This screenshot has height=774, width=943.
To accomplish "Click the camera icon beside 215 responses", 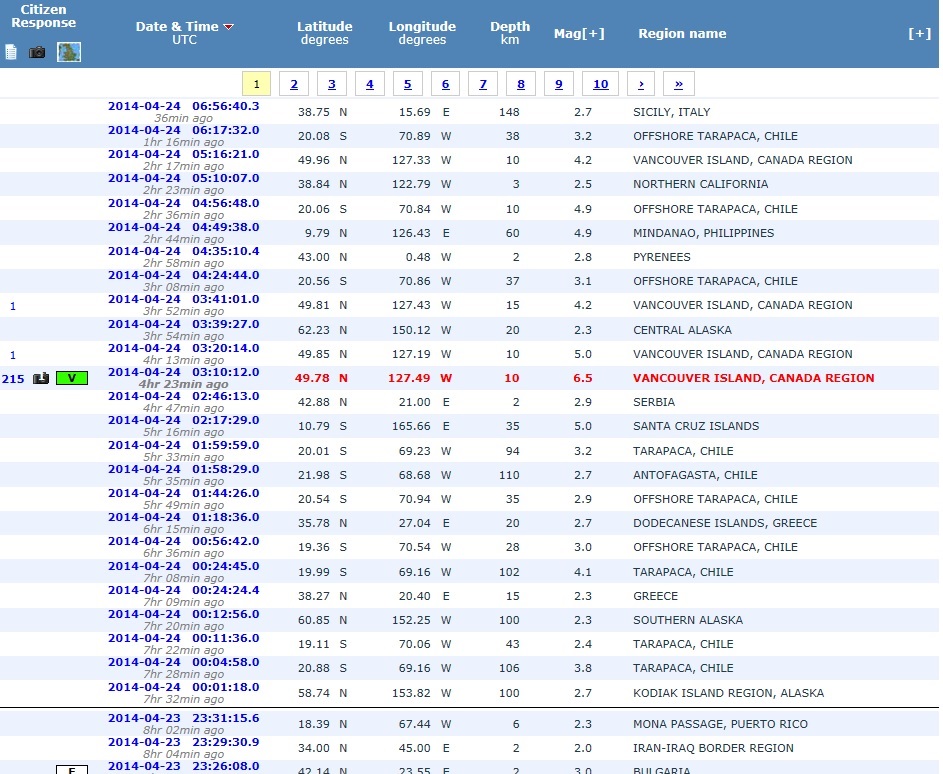I will pos(41,378).
